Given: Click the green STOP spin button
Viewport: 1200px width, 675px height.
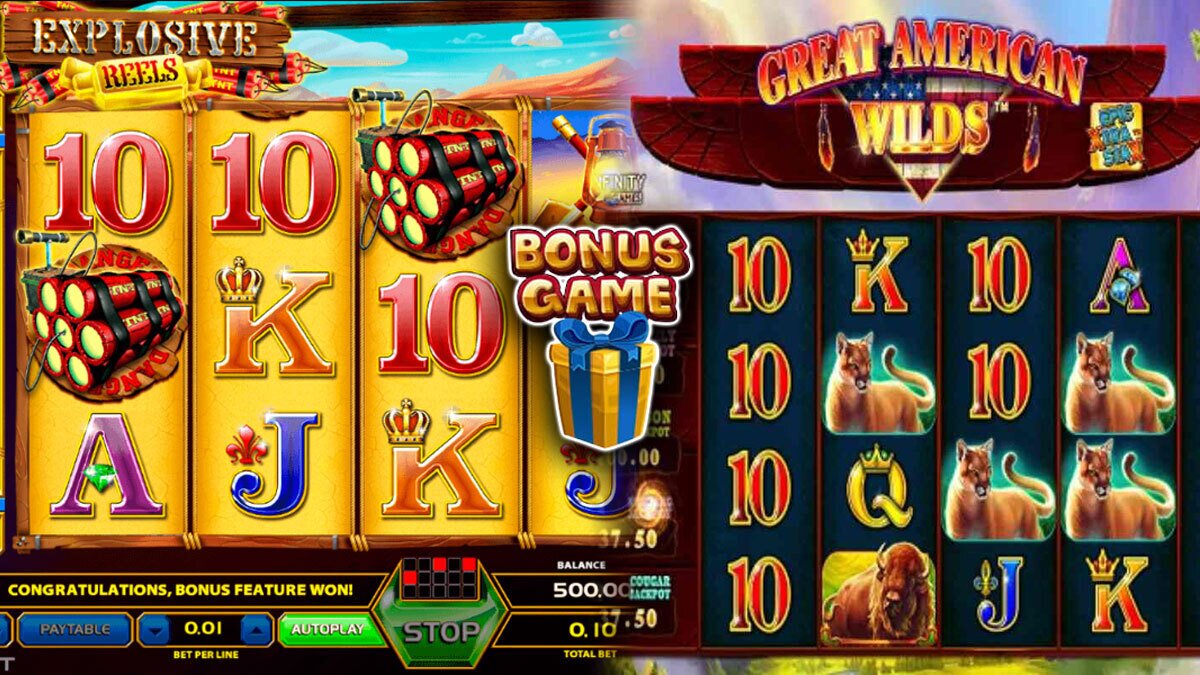Looking at the screenshot, I should click(441, 632).
